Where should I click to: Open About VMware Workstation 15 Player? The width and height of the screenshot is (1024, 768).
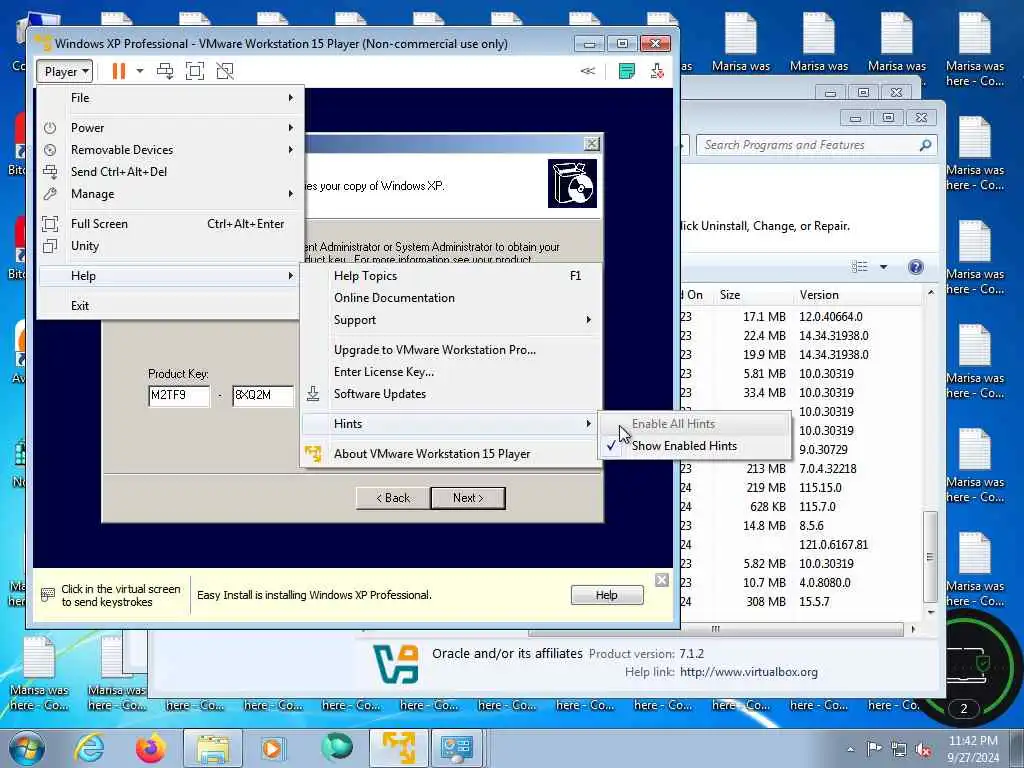(451, 454)
